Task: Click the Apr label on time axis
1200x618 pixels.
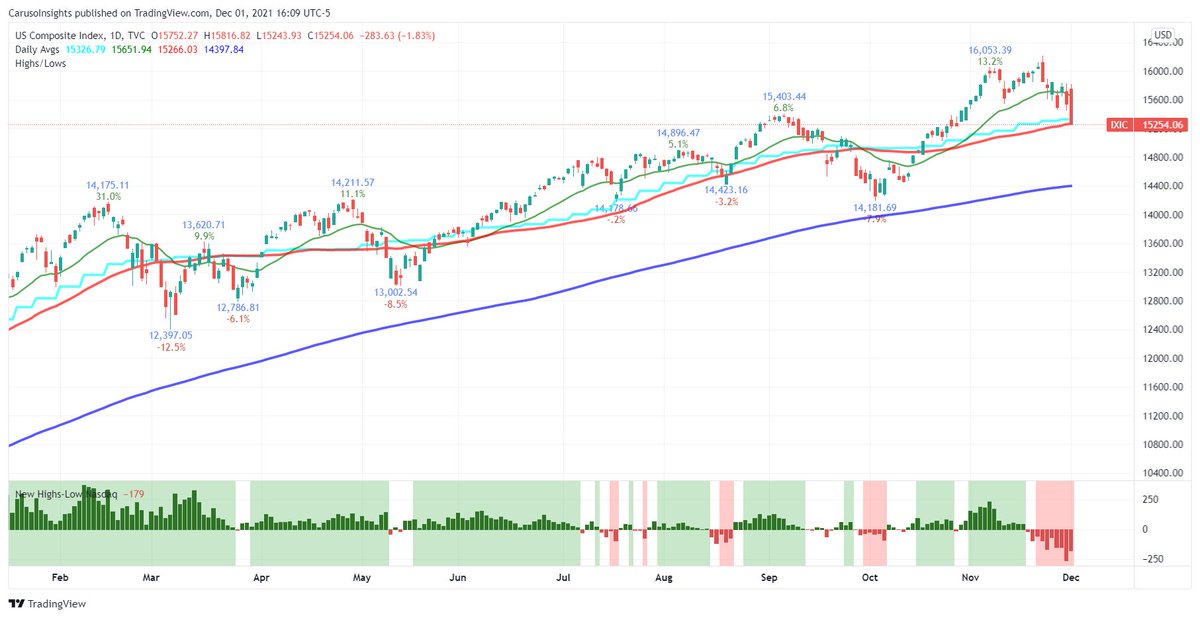Action: [261, 578]
